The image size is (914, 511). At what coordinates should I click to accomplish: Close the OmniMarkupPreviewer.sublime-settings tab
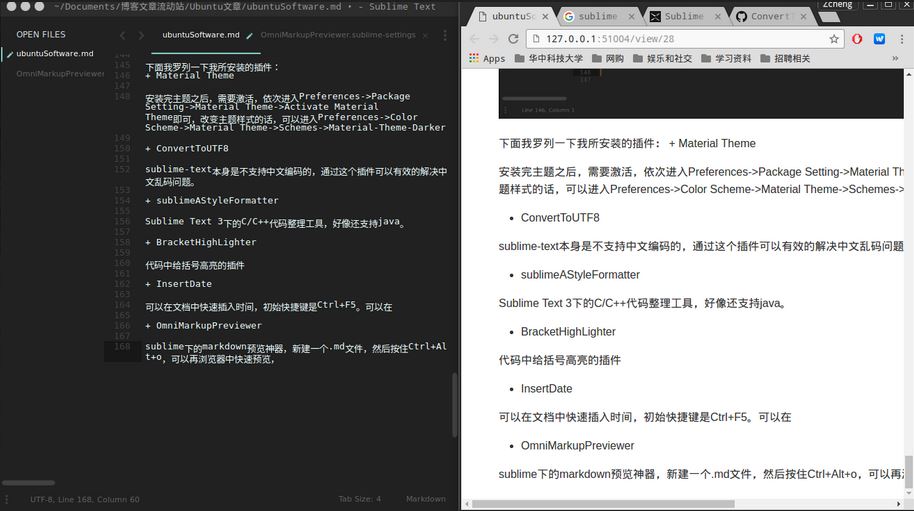tap(426, 35)
